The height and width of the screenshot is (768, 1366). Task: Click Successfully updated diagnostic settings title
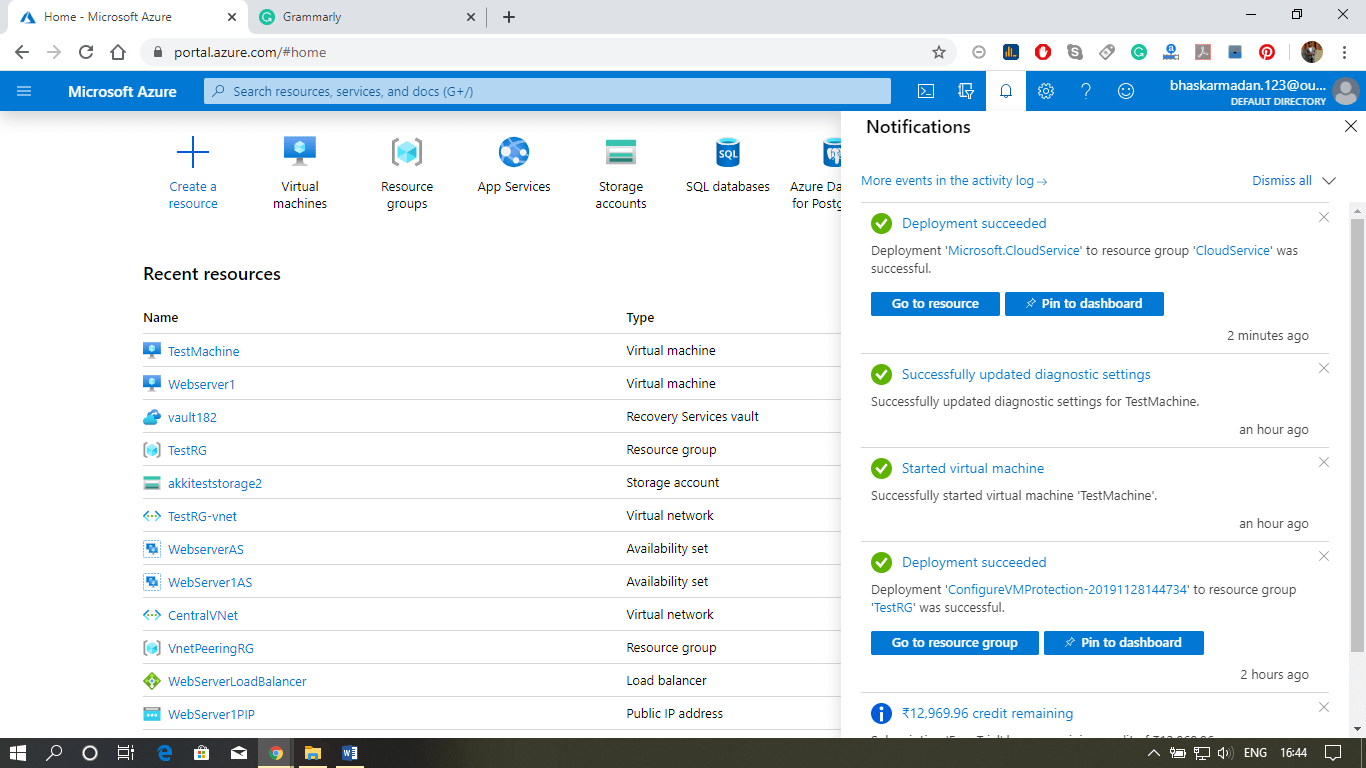tap(1026, 374)
